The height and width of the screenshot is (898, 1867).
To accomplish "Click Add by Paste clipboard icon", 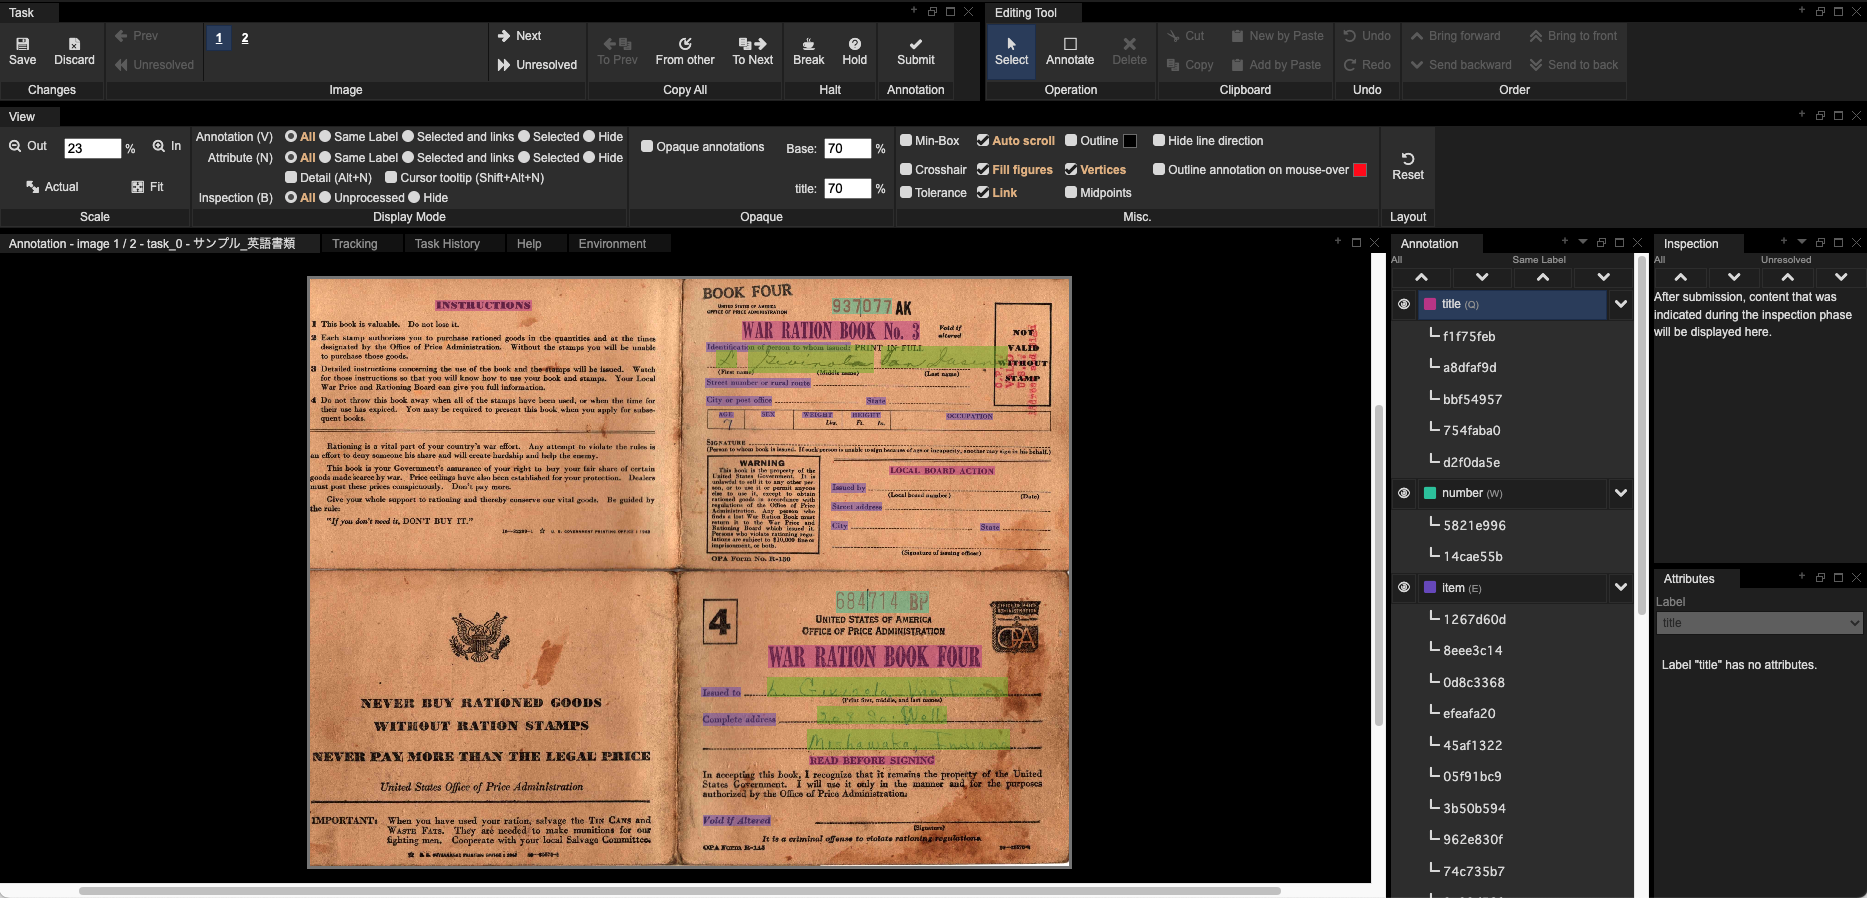I will pos(1238,65).
